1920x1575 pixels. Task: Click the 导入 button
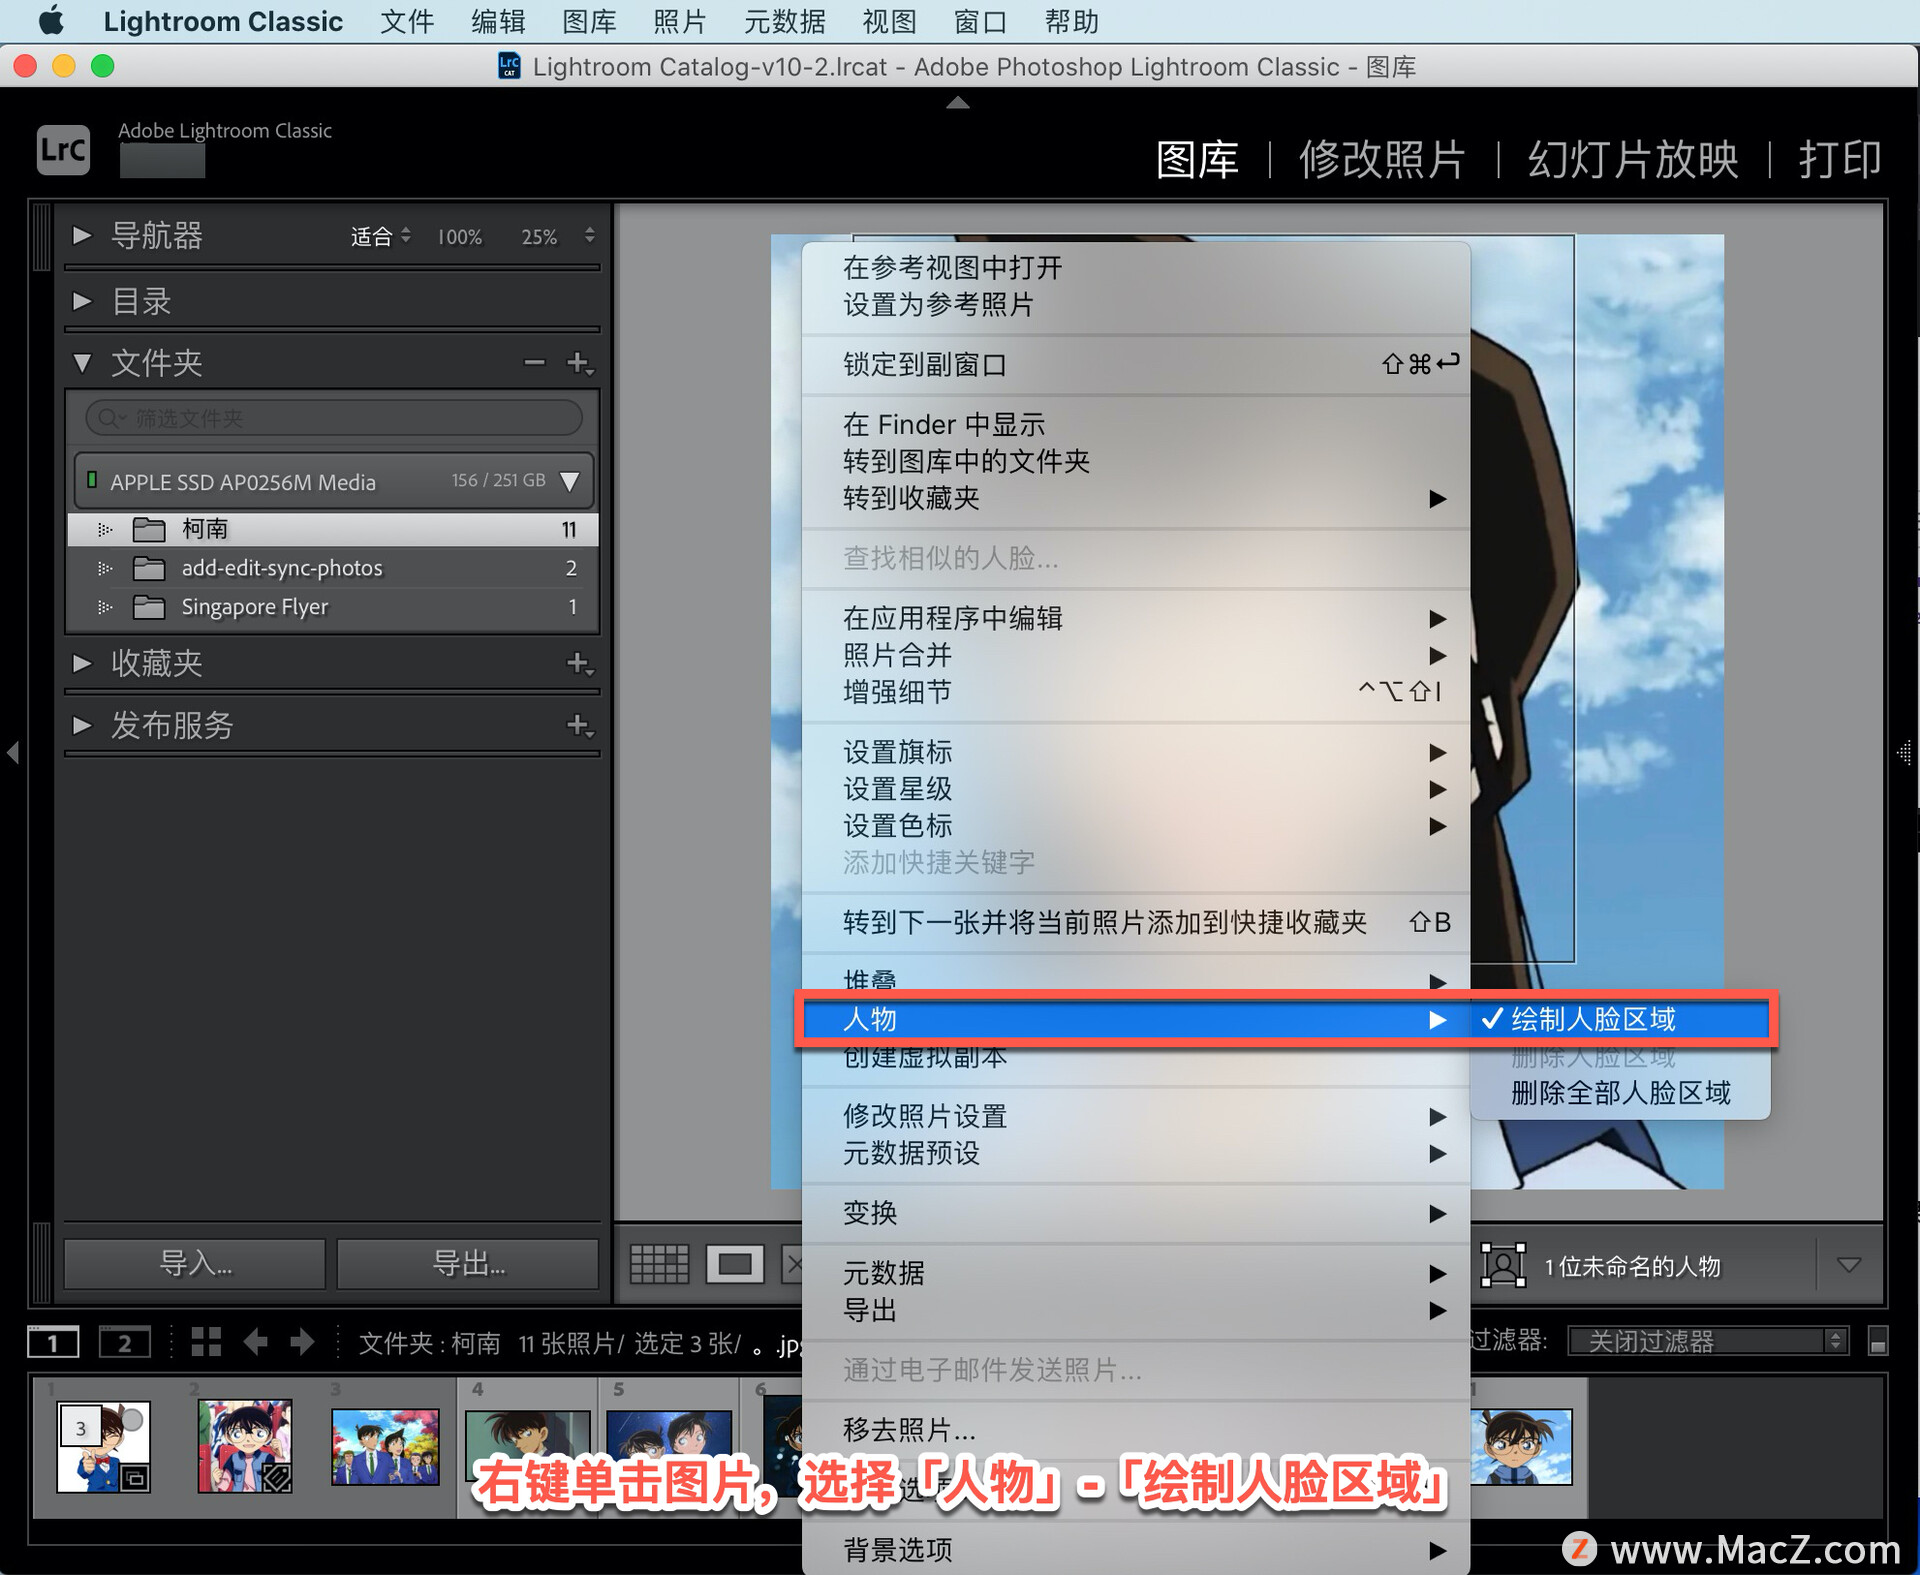[195, 1264]
